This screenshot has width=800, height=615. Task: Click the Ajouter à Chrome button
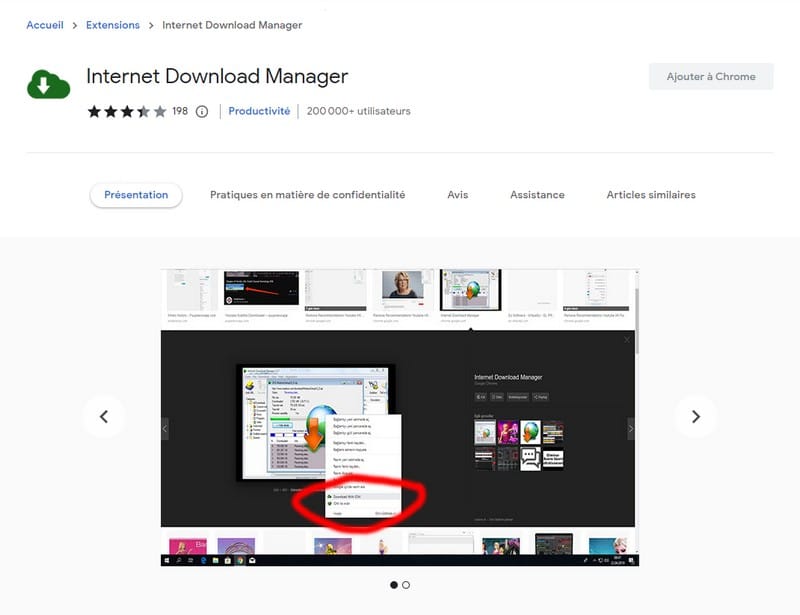(x=711, y=76)
